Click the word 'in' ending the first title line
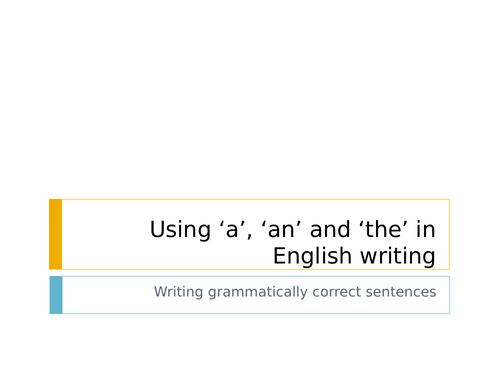The width and height of the screenshot is (500, 375). [426, 229]
